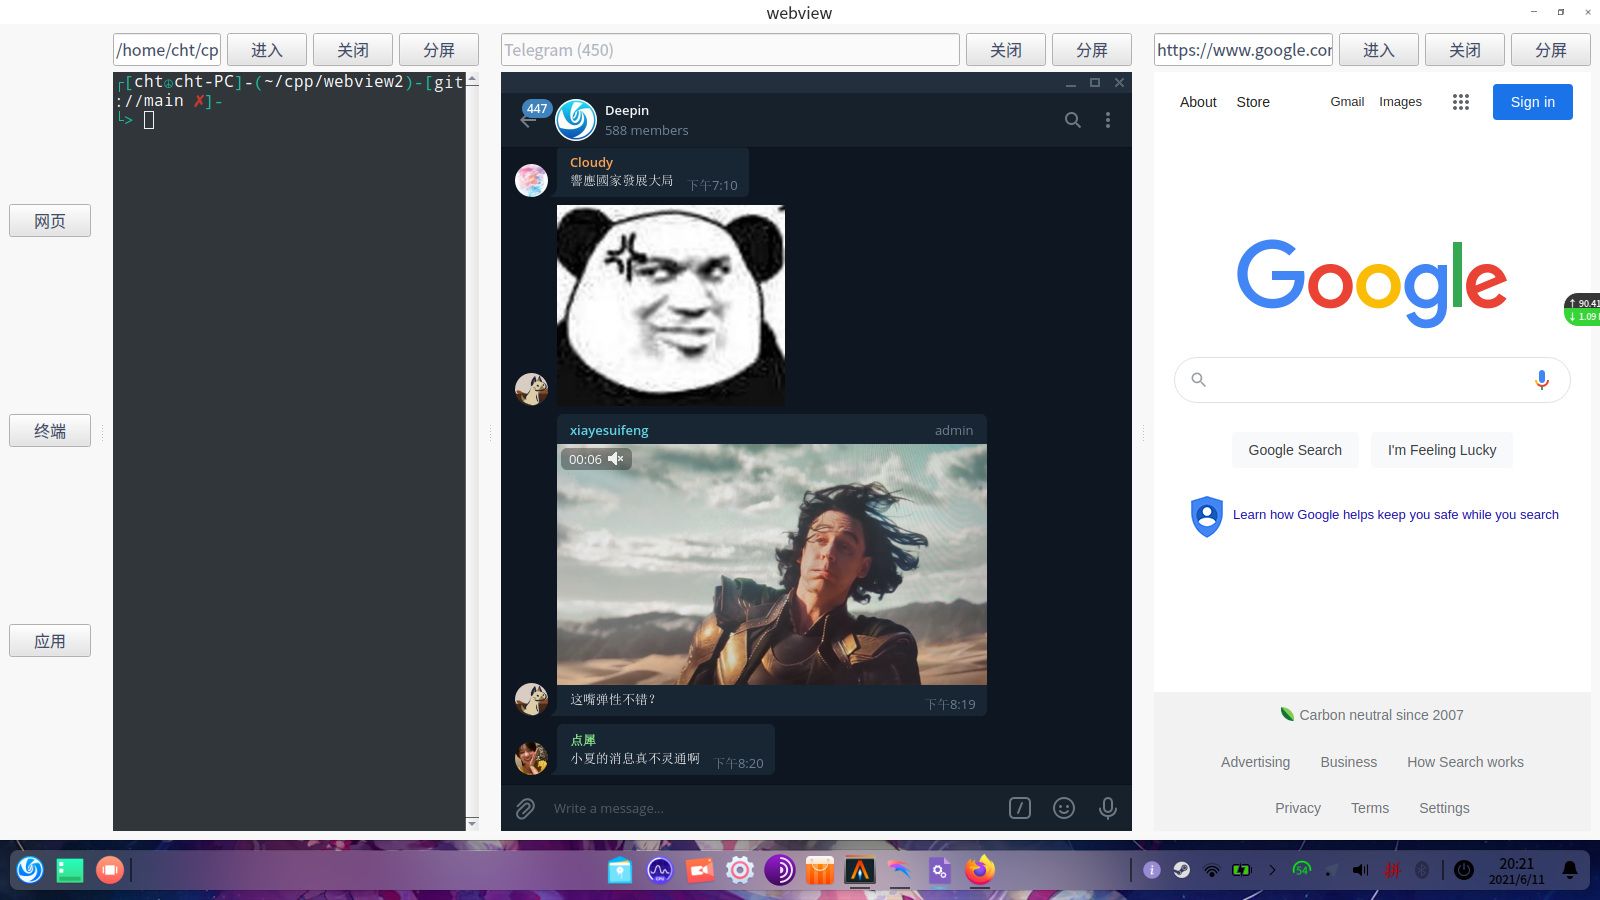Viewport: 1600px width, 900px height.
Task: Open How Search works link
Action: pyautogui.click(x=1466, y=762)
